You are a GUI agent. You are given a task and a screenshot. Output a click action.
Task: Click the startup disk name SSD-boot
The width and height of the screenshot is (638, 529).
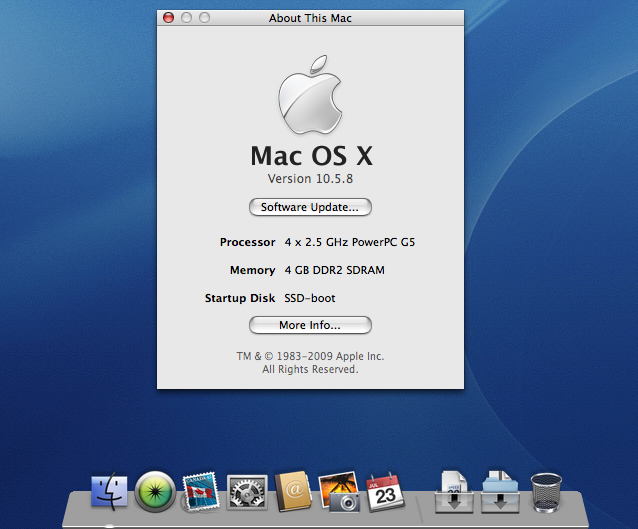(x=310, y=298)
